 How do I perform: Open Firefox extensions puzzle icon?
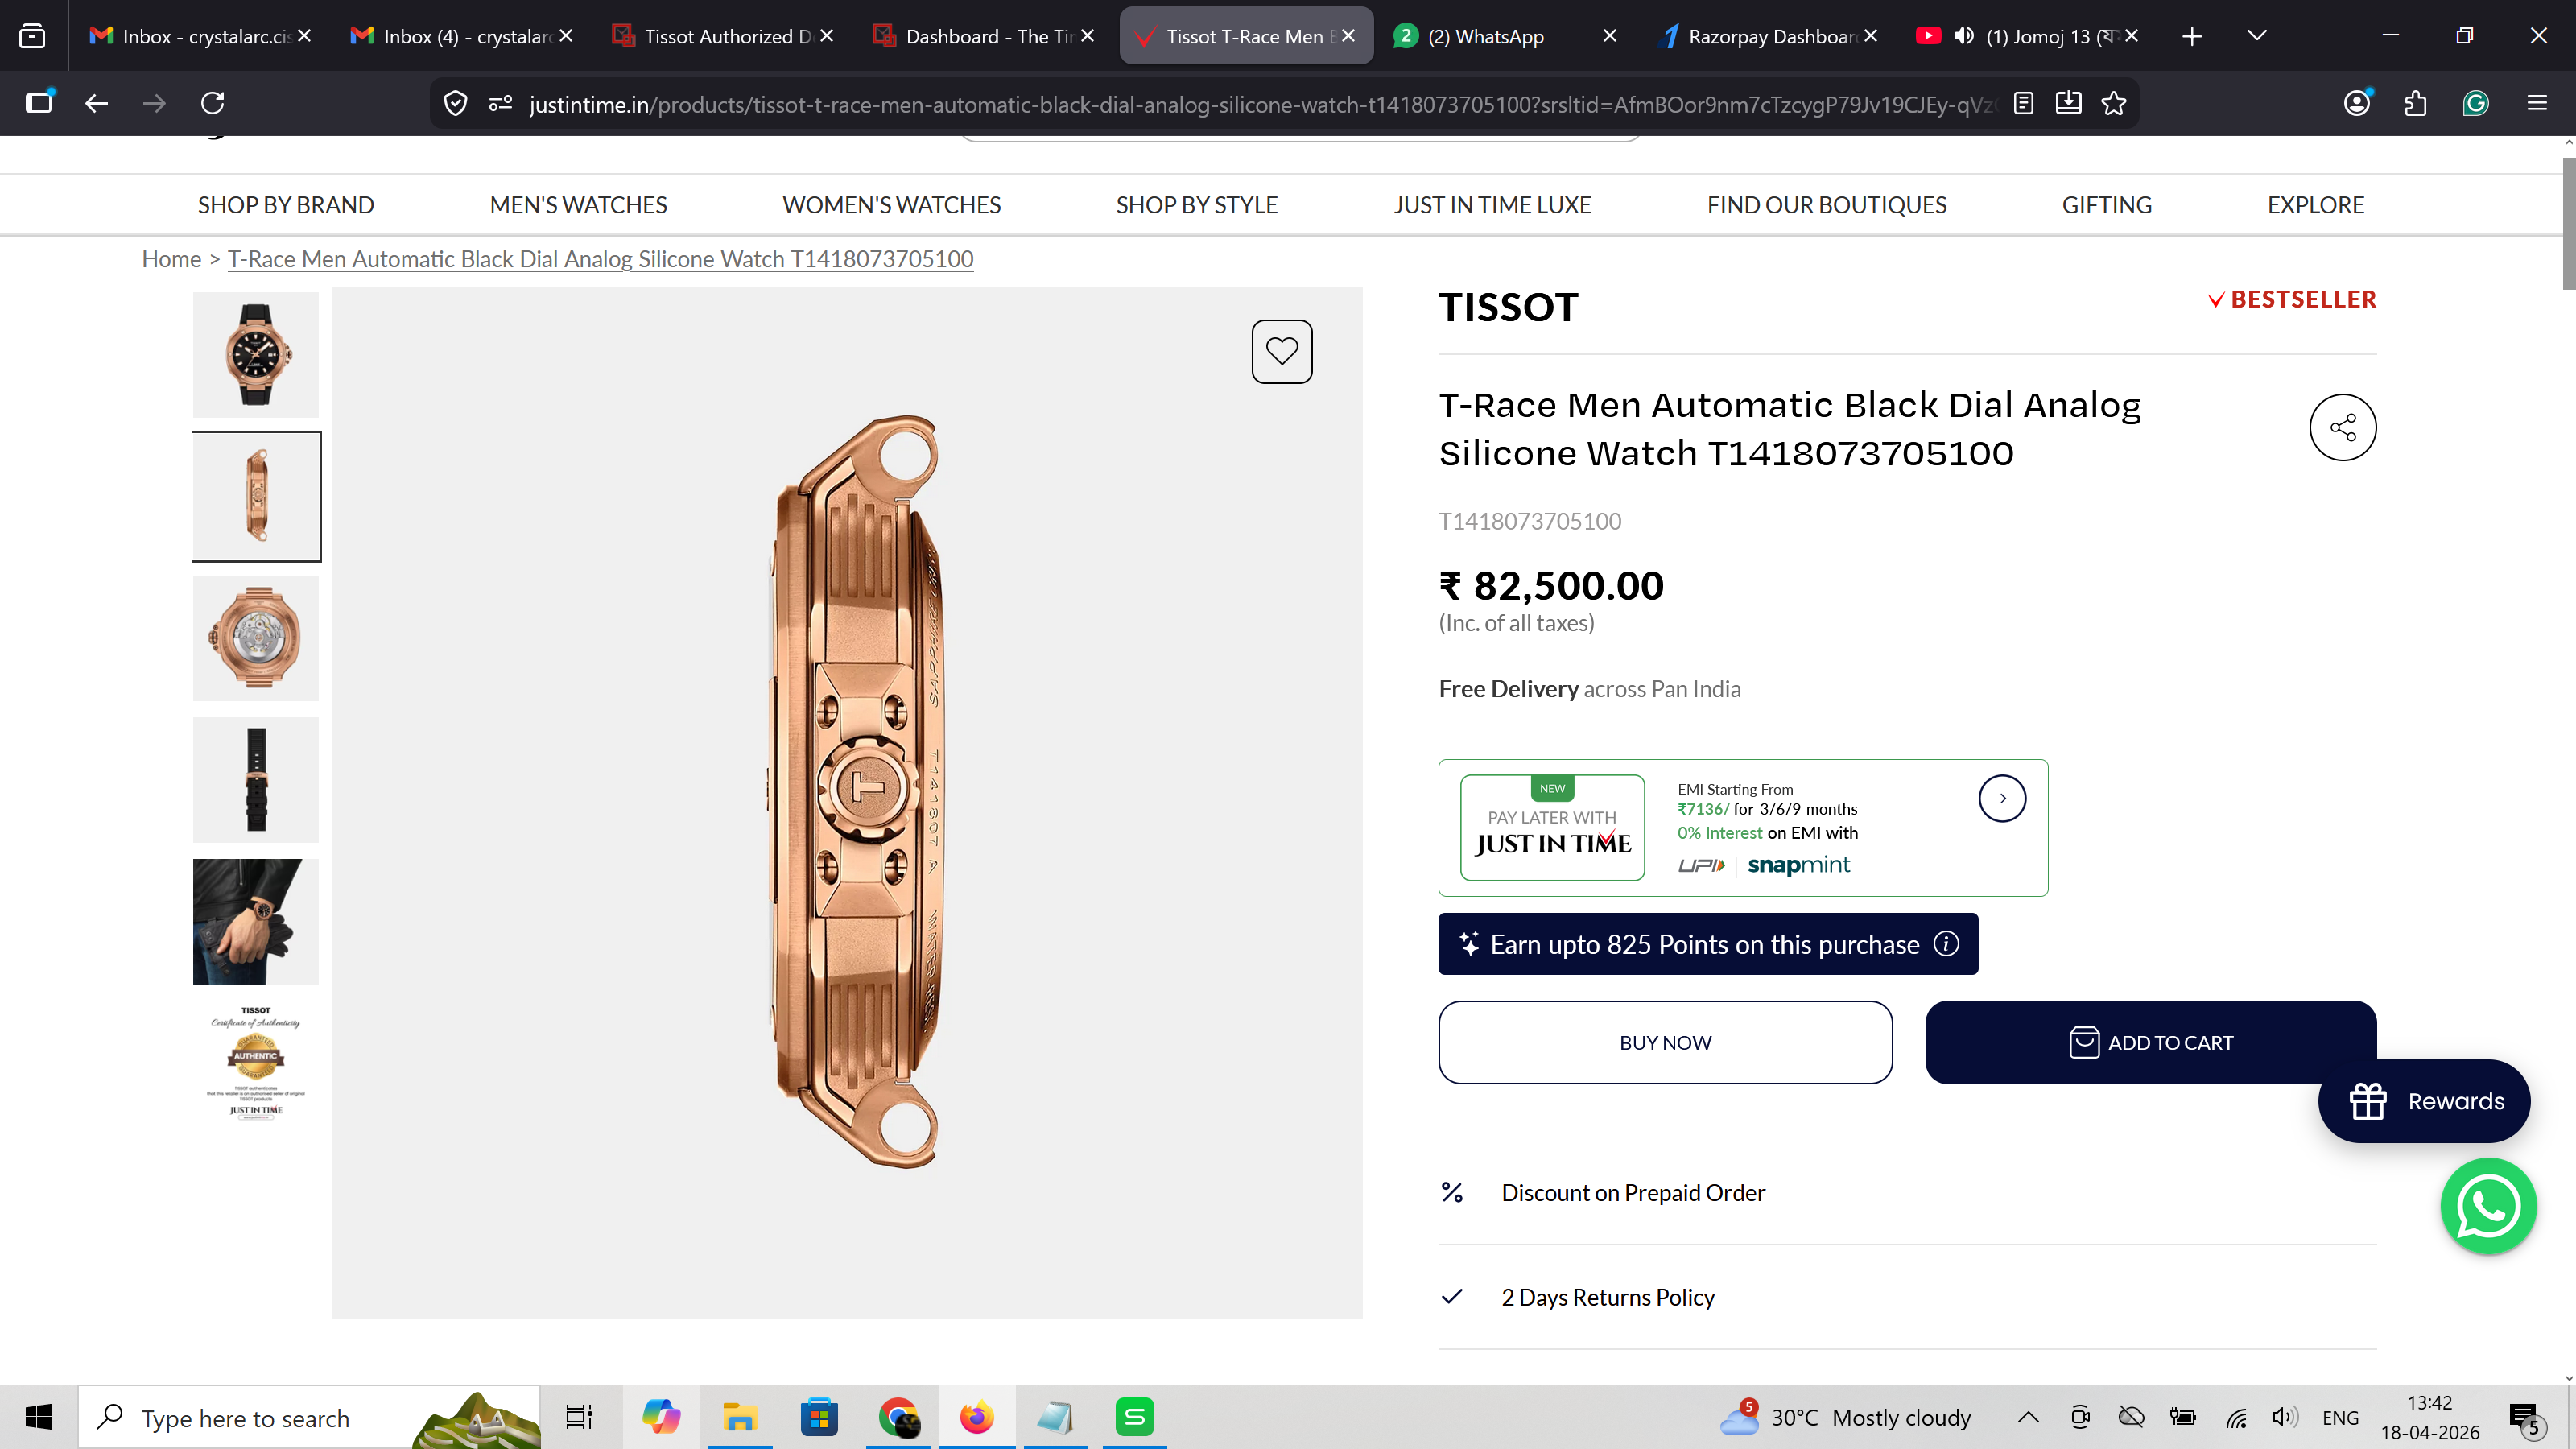click(2415, 103)
